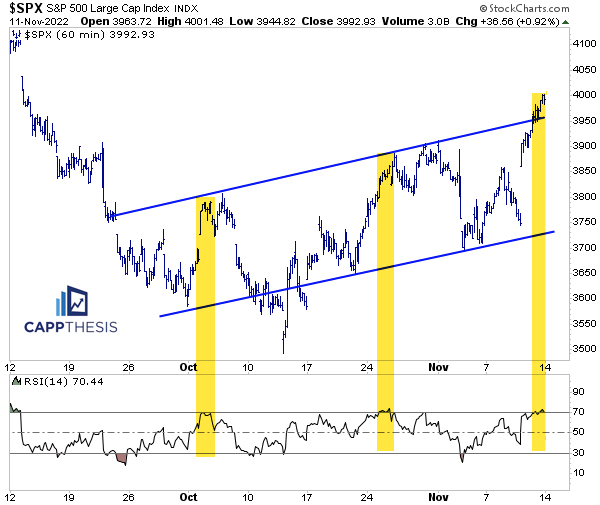Click the RSI 70 axis label

(x=578, y=412)
